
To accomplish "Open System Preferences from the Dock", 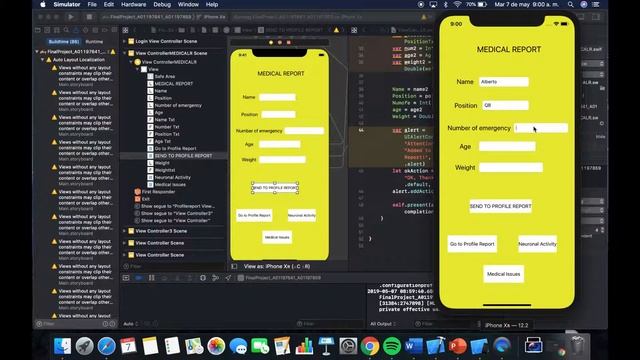I will [x=348, y=346].
